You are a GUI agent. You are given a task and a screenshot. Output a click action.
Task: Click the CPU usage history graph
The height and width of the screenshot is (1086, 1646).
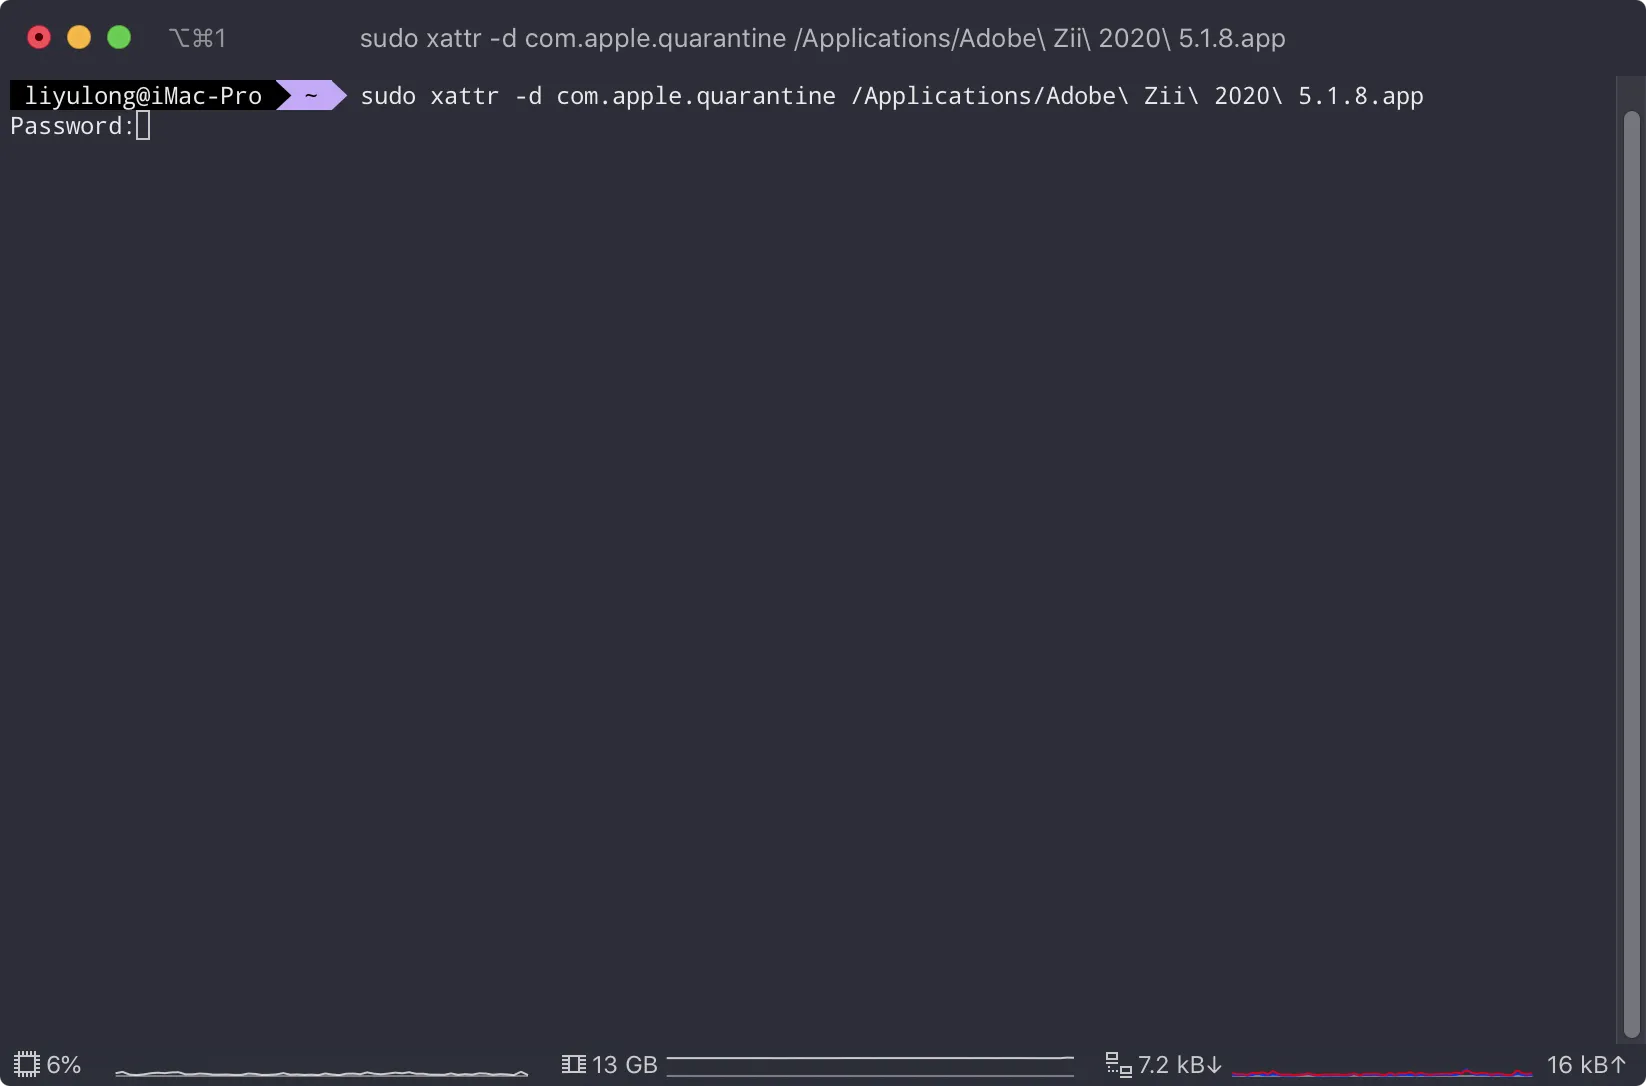tap(322, 1073)
